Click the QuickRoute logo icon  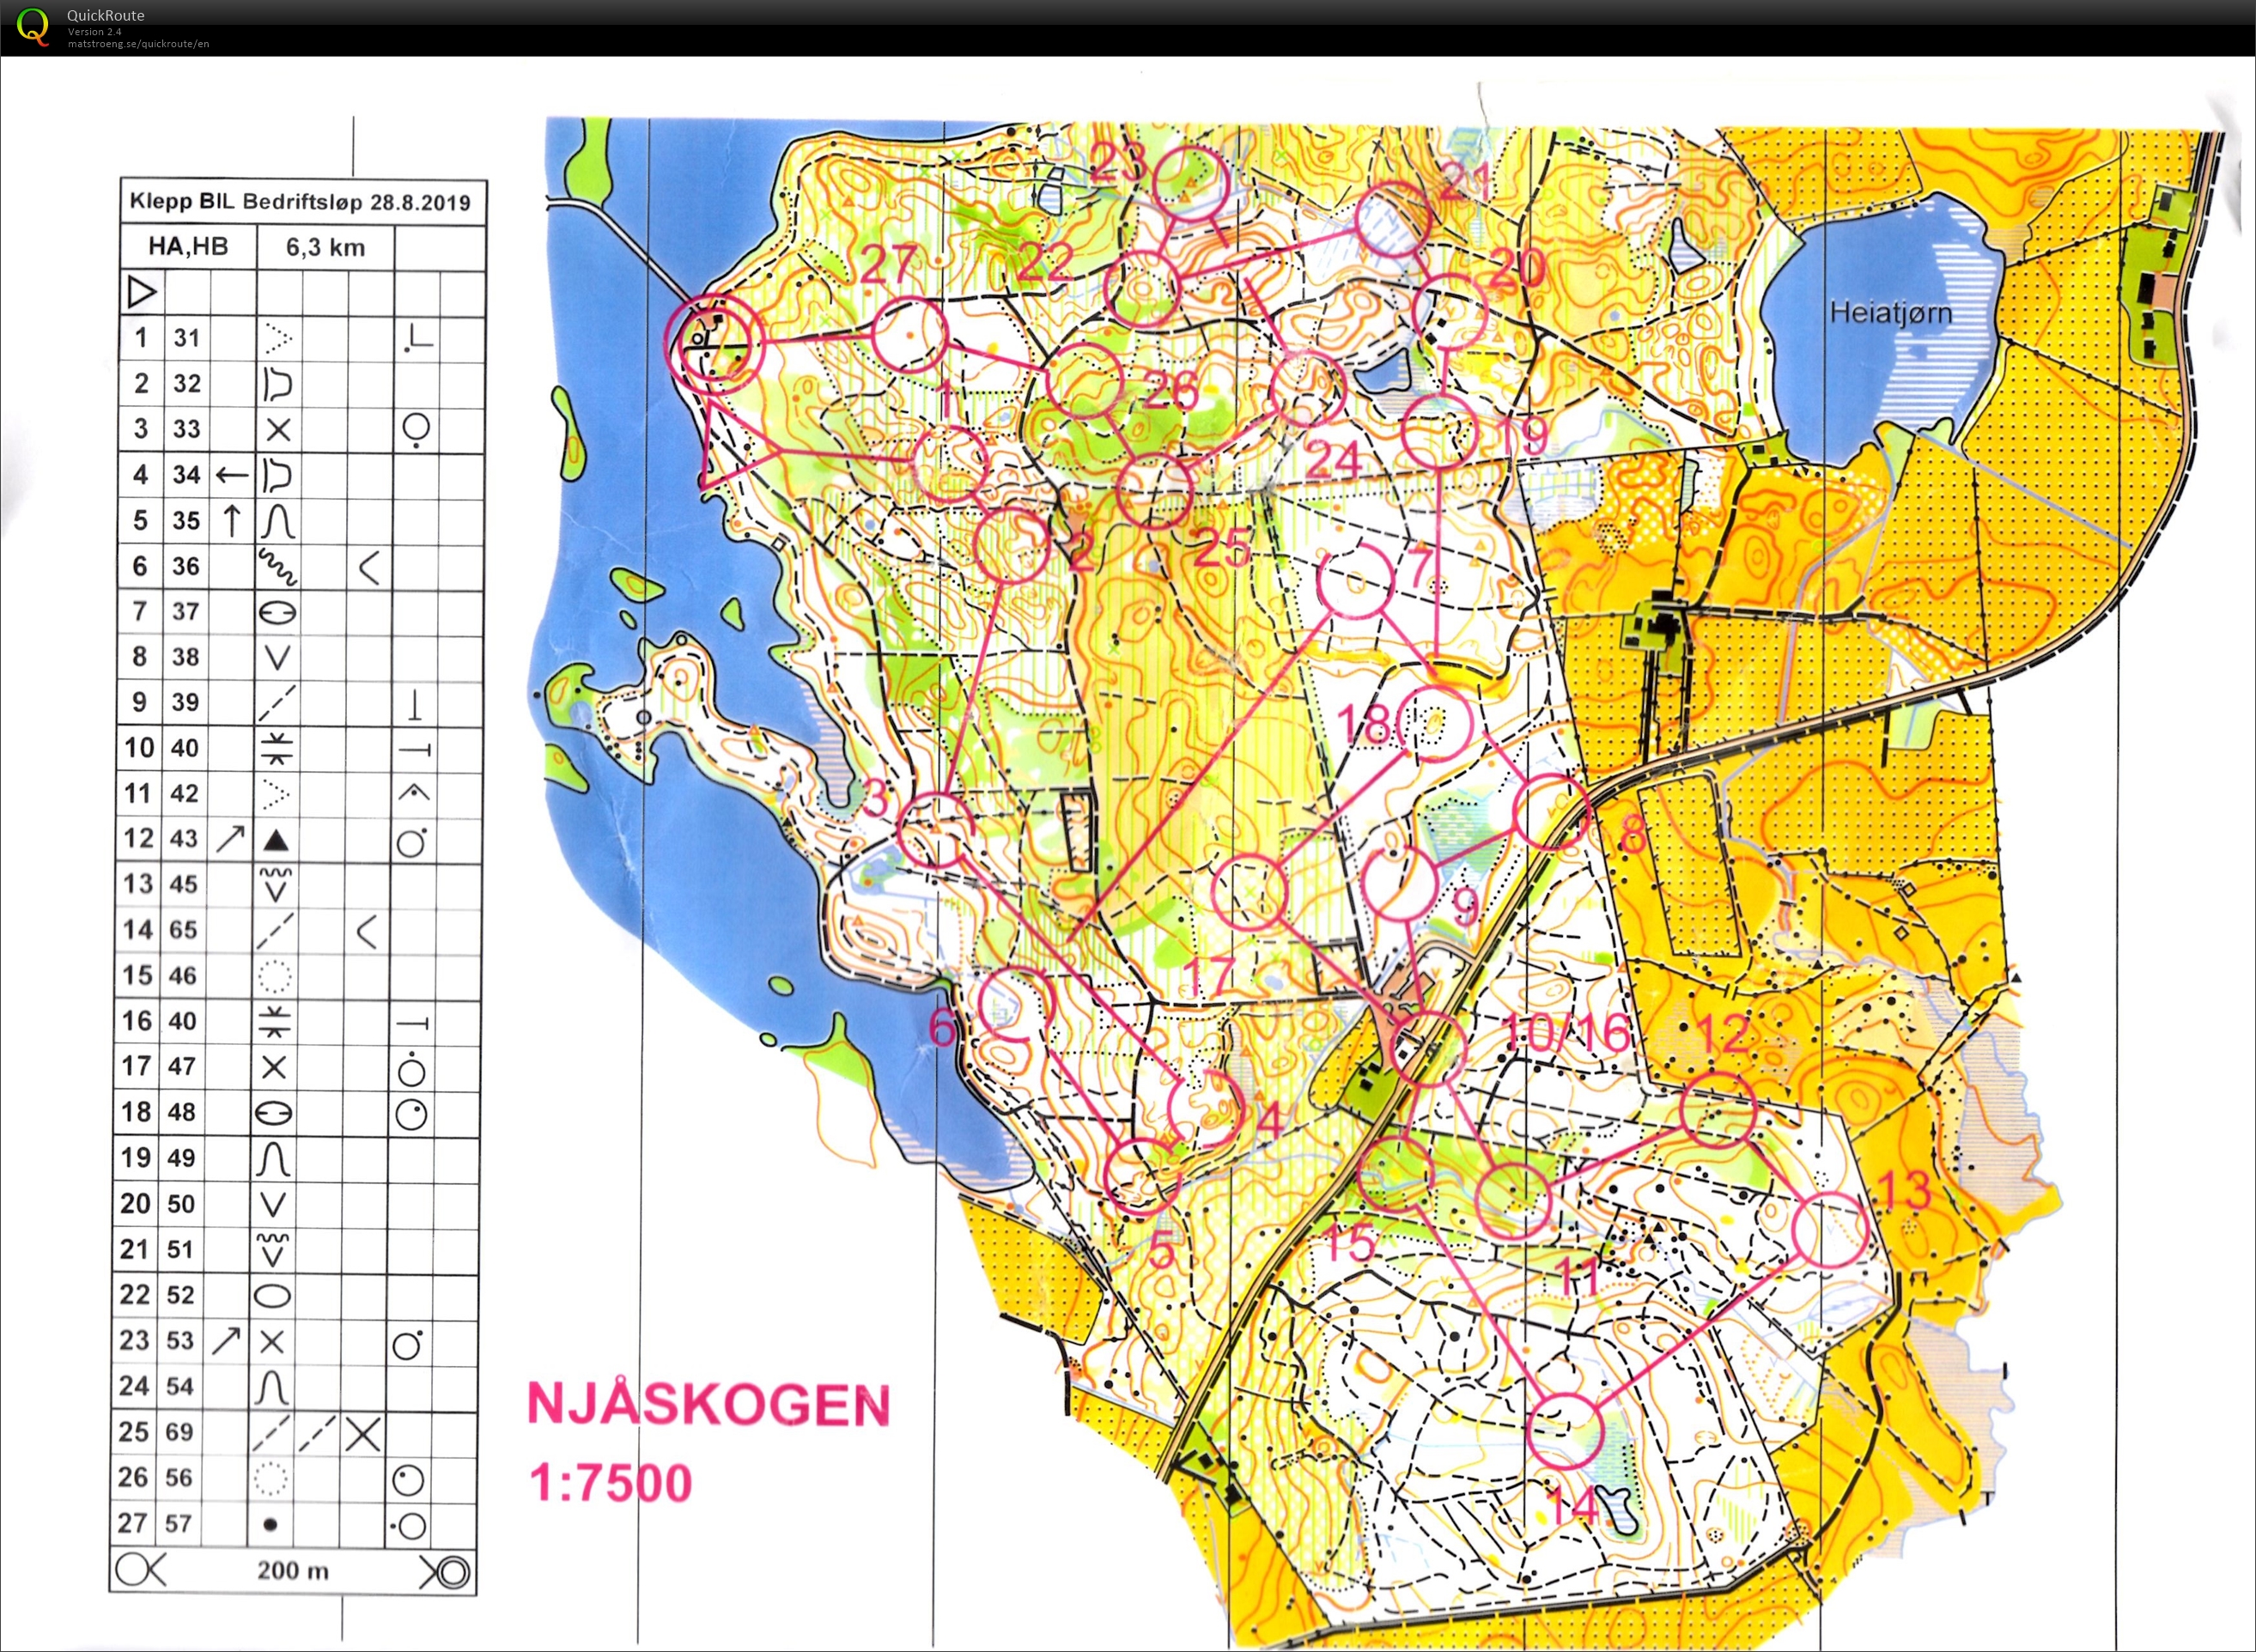(x=32, y=25)
